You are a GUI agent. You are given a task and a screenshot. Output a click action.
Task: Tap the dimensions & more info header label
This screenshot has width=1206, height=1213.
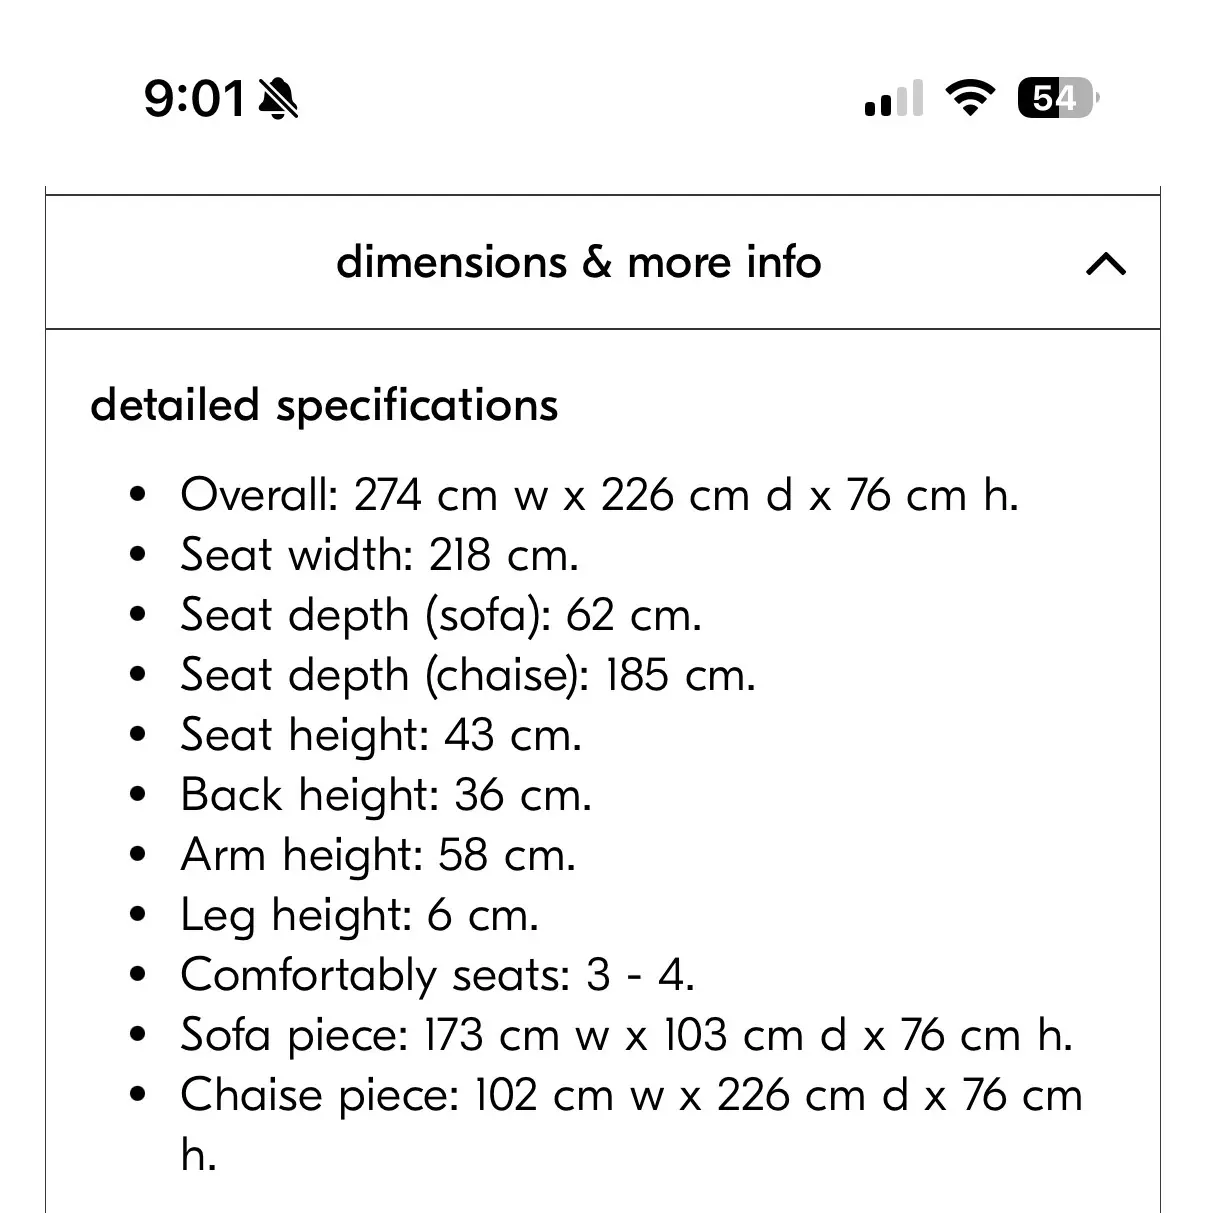point(578,262)
